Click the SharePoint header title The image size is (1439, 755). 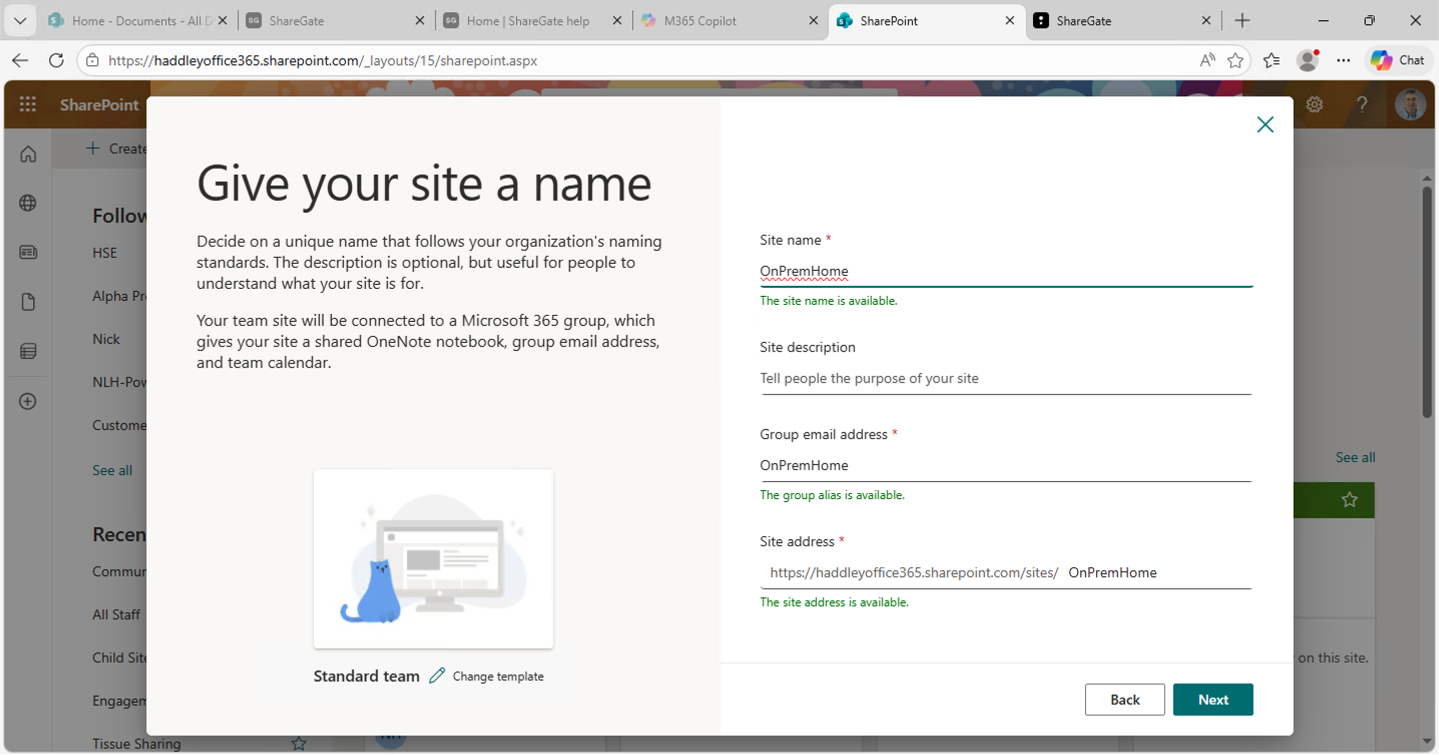(x=99, y=104)
